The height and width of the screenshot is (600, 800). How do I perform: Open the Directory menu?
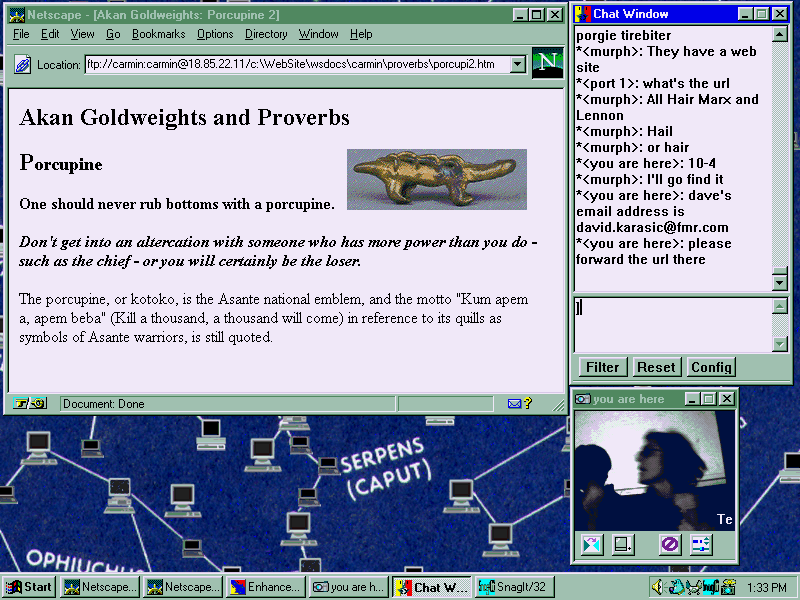[x=266, y=34]
